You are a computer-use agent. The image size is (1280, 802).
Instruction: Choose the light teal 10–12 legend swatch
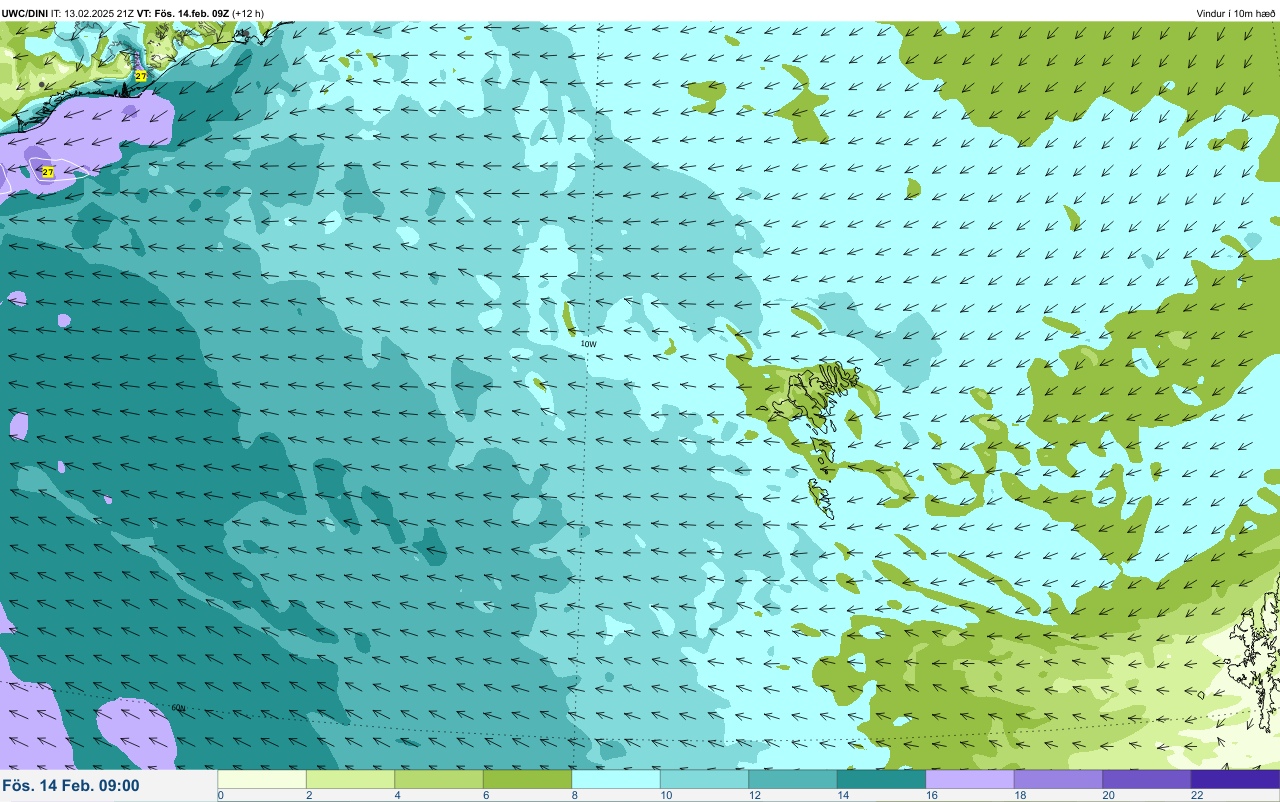click(704, 779)
